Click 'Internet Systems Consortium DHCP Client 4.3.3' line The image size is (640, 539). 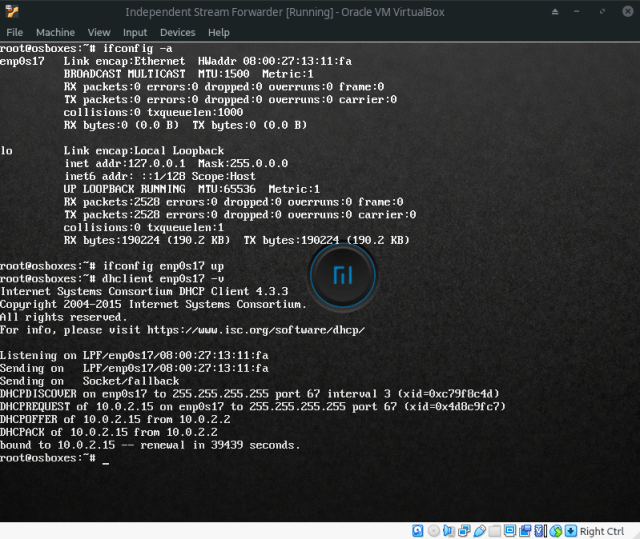pos(144,291)
